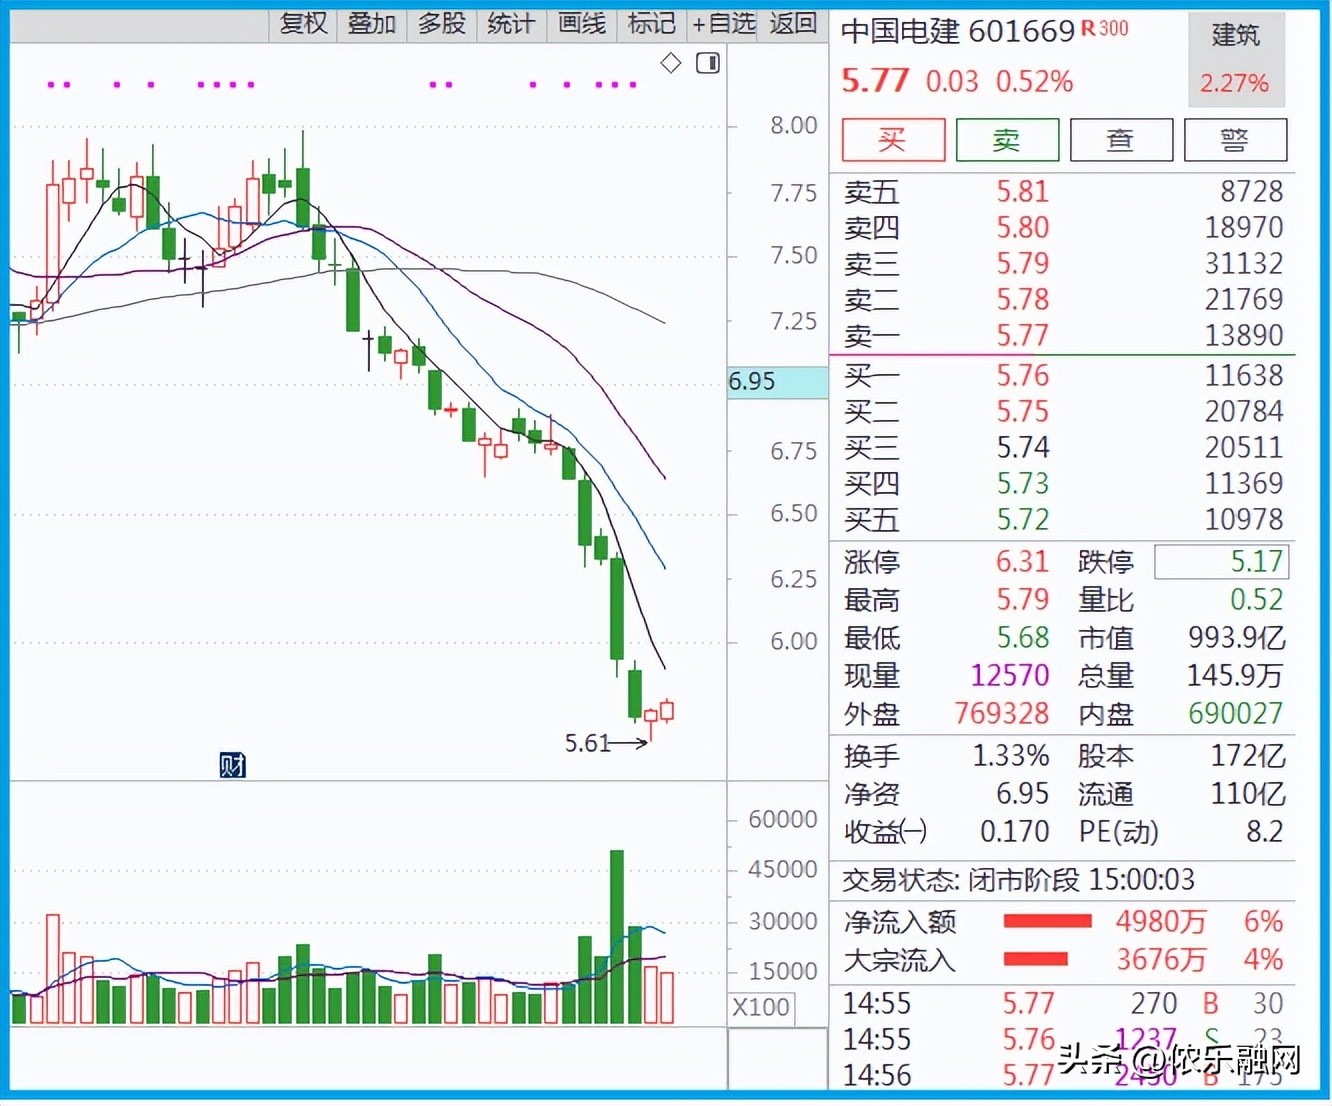Viewport: 1332px width, 1106px height.
Task: Click the X100 volume unit box
Action: click(x=761, y=1007)
